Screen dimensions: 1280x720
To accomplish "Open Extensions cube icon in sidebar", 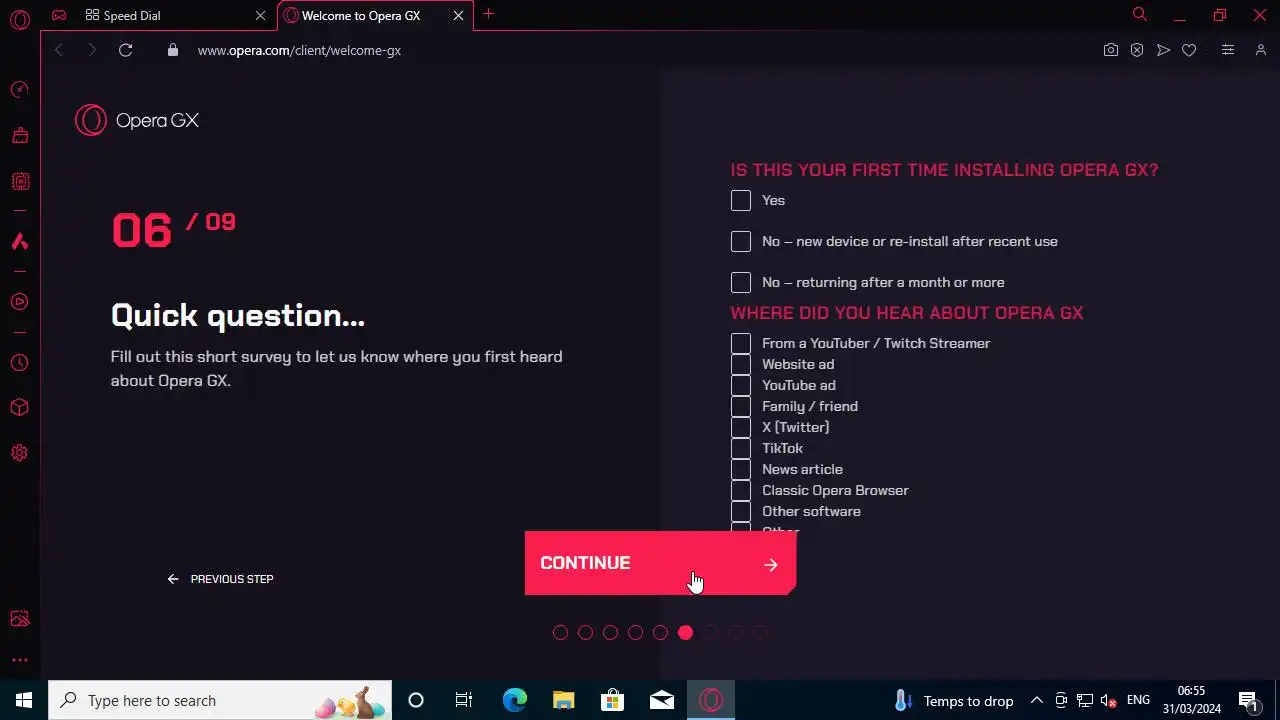I will [19, 408].
